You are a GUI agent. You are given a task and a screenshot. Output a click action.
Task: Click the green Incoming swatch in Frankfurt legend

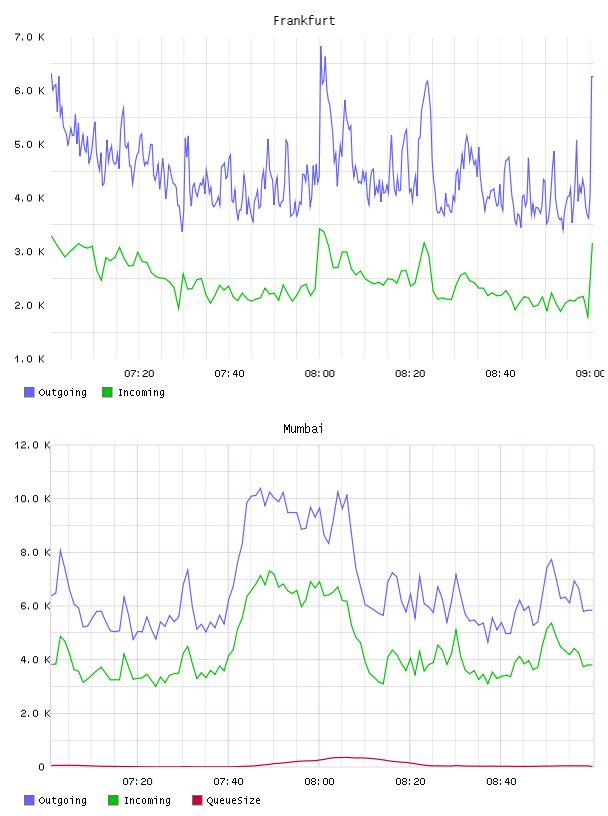107,392
